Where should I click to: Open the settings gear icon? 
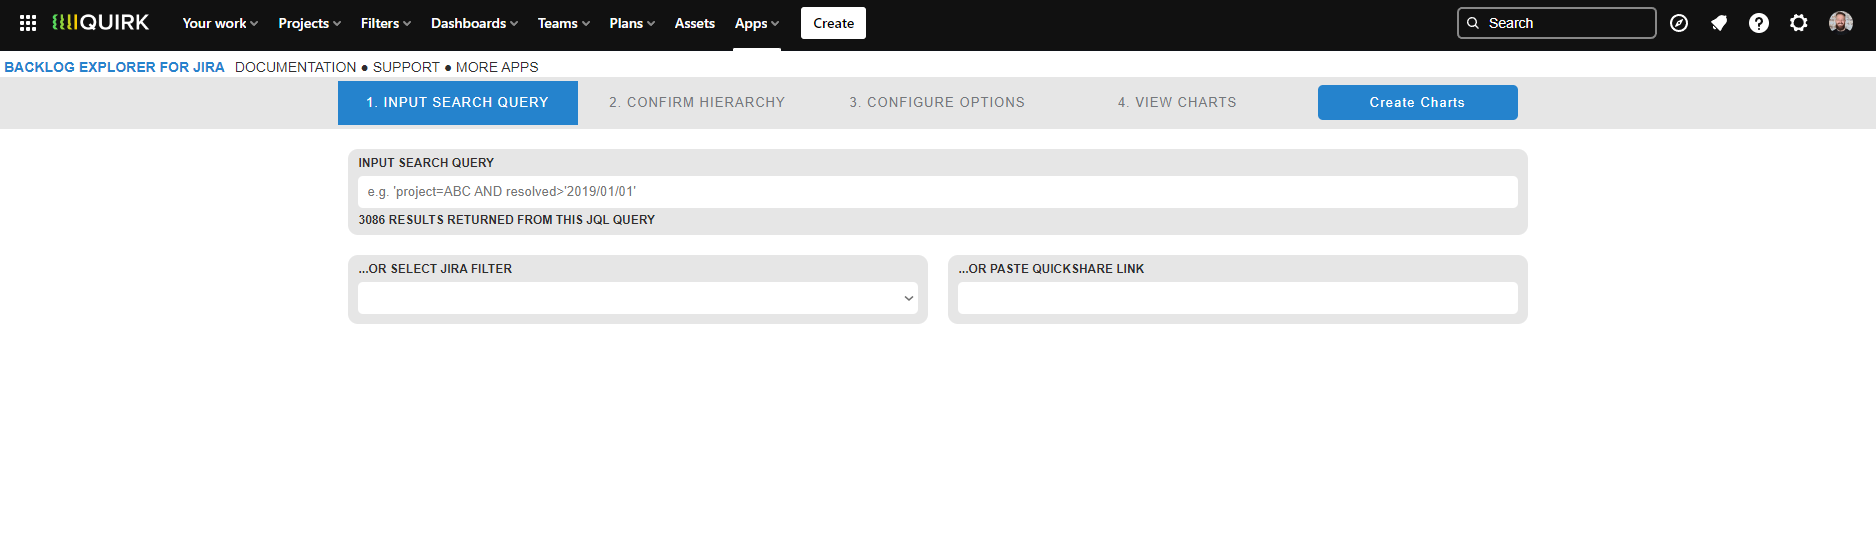1799,23
